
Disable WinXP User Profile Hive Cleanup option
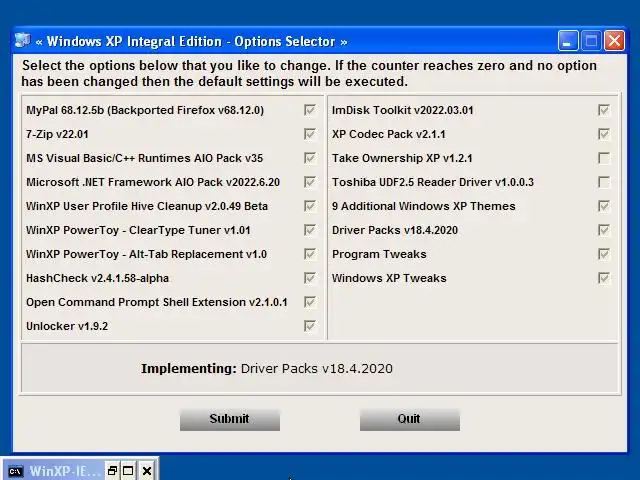[x=309, y=206]
